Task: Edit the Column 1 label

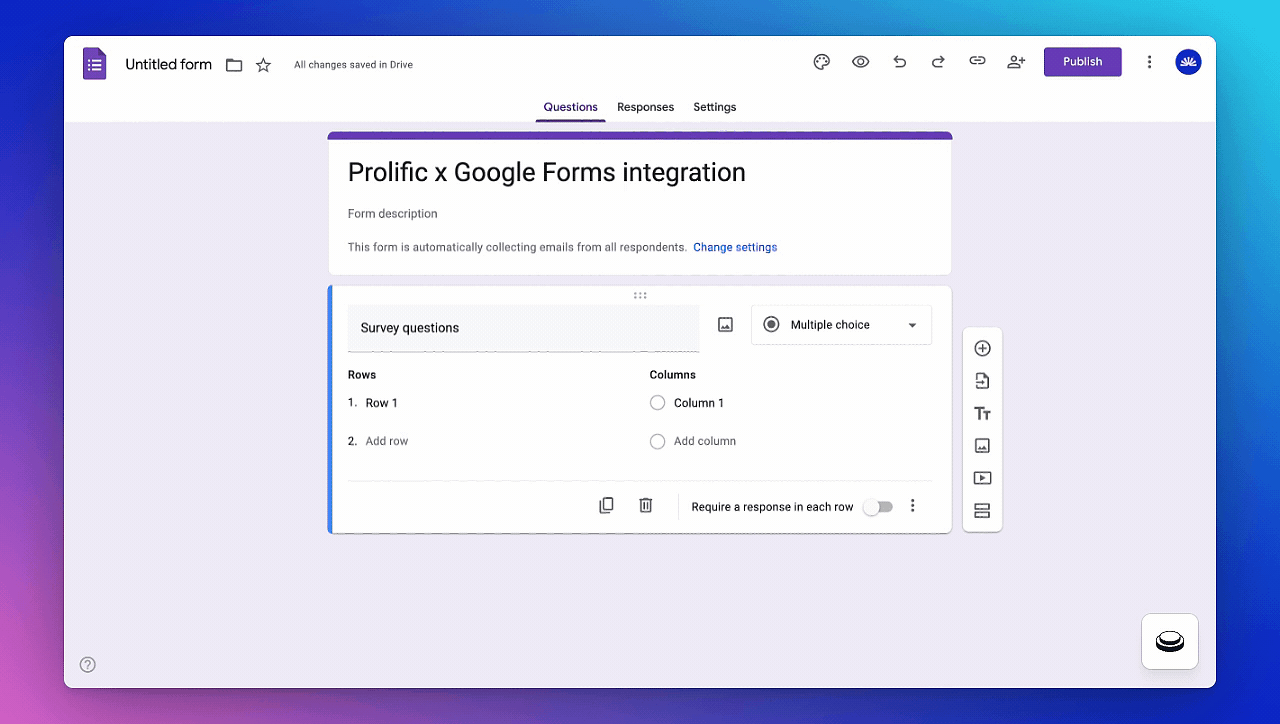Action: pyautogui.click(x=699, y=403)
